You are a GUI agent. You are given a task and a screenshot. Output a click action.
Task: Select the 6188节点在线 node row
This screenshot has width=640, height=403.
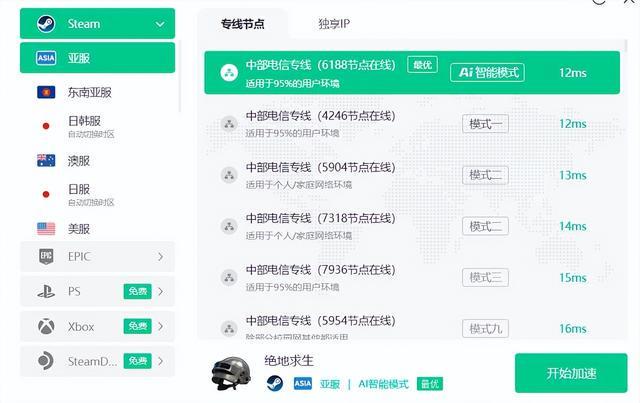(x=412, y=73)
